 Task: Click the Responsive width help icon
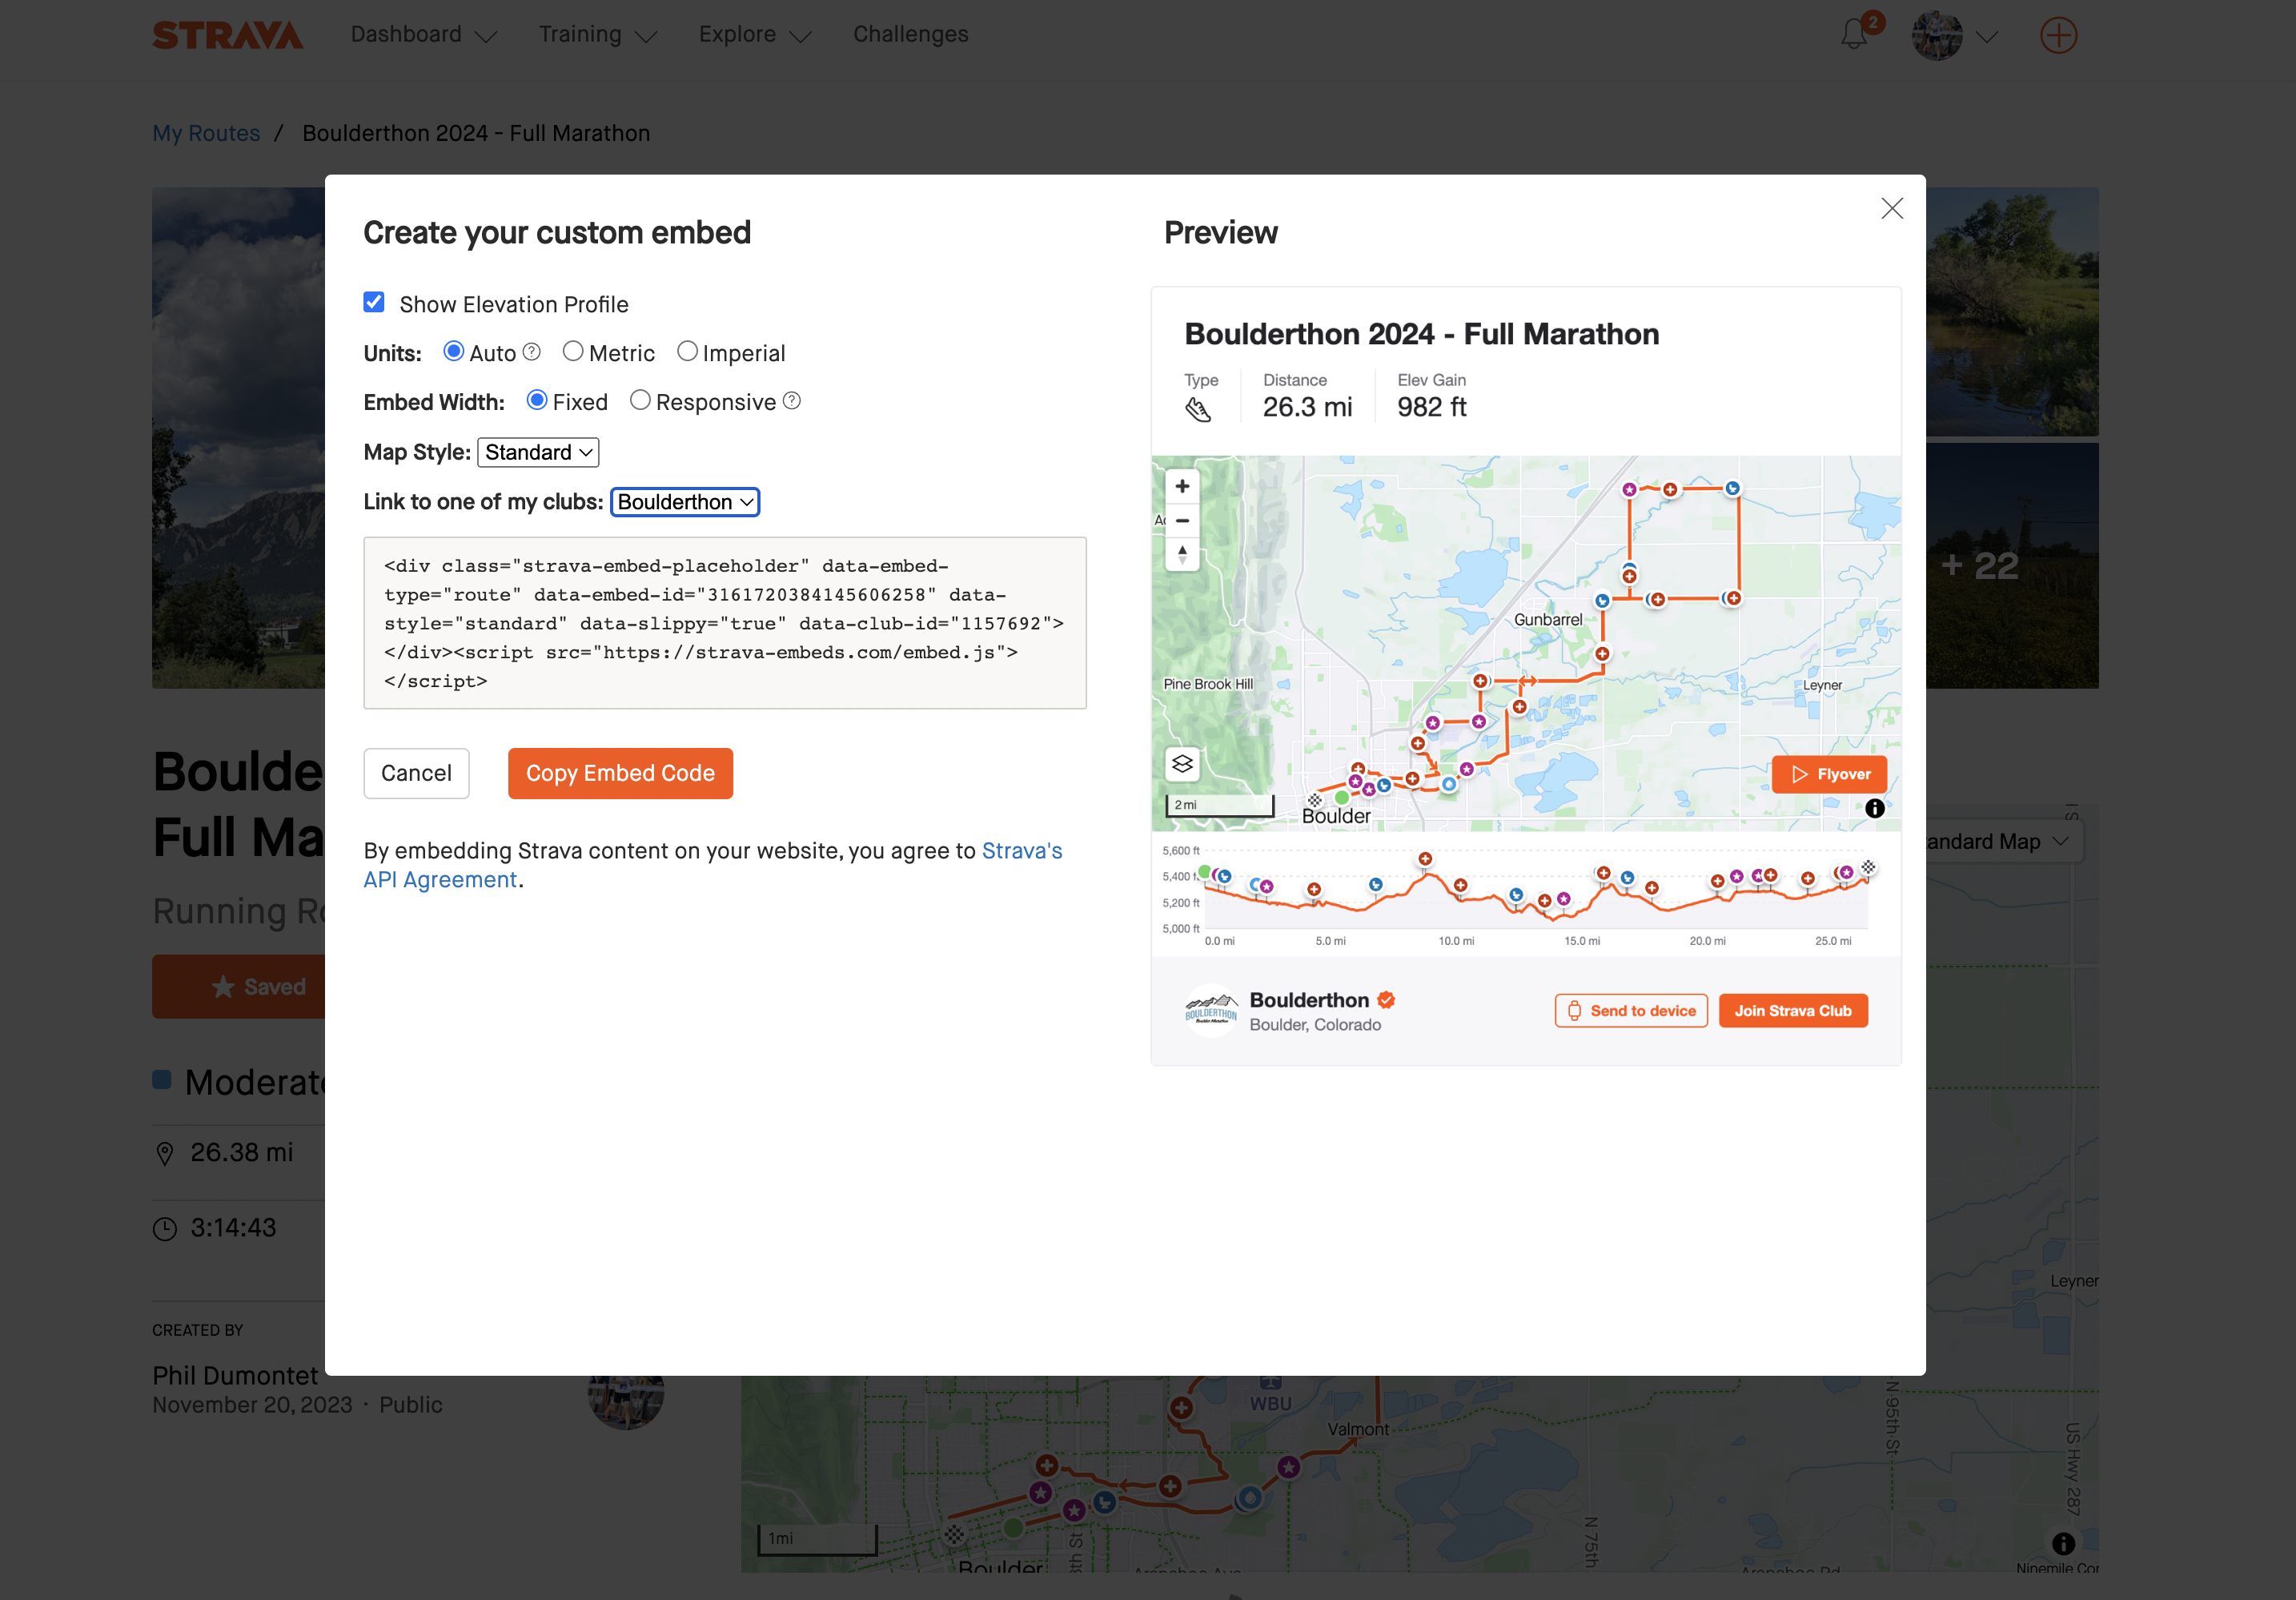pyautogui.click(x=791, y=401)
